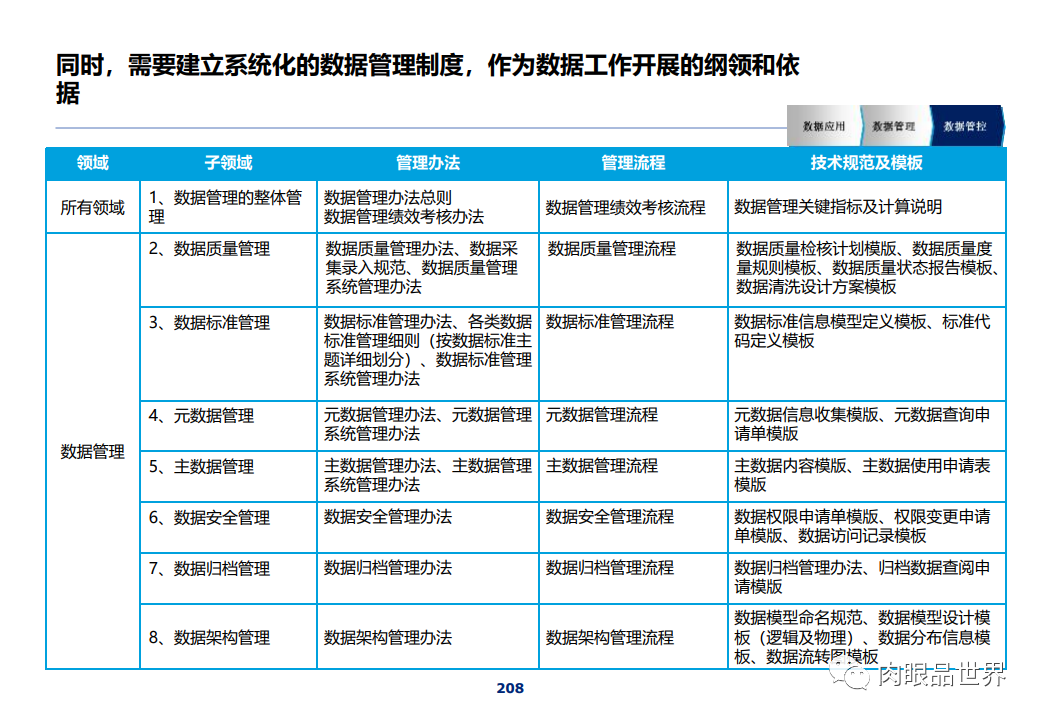Viewport: 1040px width, 720px height.
Task: Select the 数据管理关键指标及计算说明 cell
Action: (866, 208)
